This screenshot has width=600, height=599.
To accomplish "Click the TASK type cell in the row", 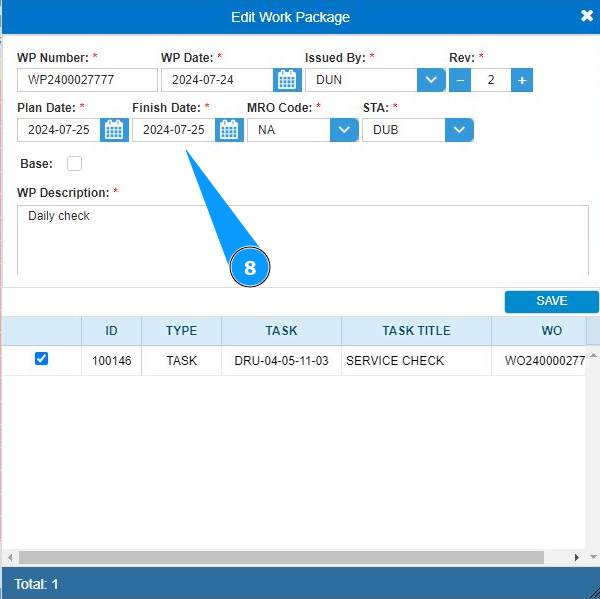I will pos(181,361).
